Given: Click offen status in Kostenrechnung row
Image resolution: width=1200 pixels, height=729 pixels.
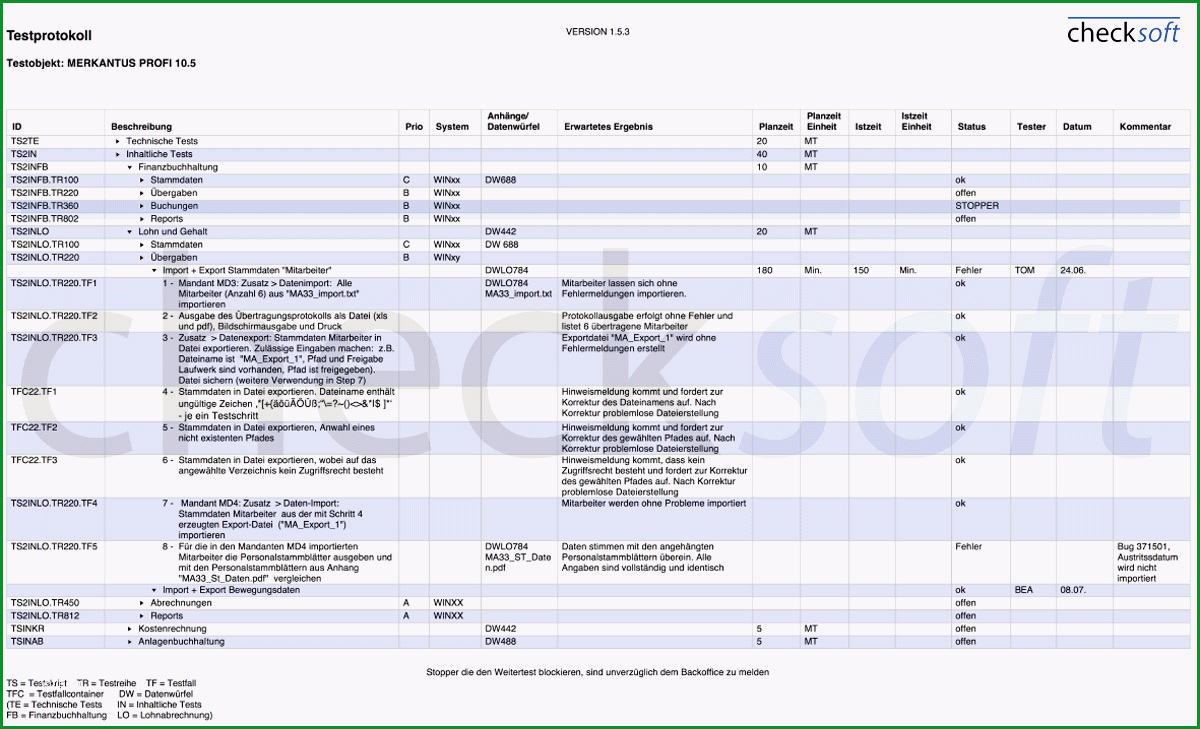Looking at the screenshot, I should point(966,629).
